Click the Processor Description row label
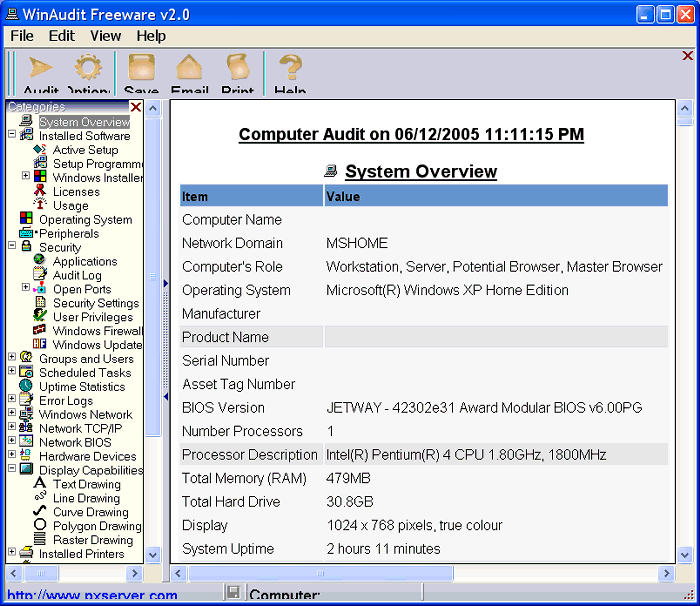The image size is (700, 606). [250, 455]
